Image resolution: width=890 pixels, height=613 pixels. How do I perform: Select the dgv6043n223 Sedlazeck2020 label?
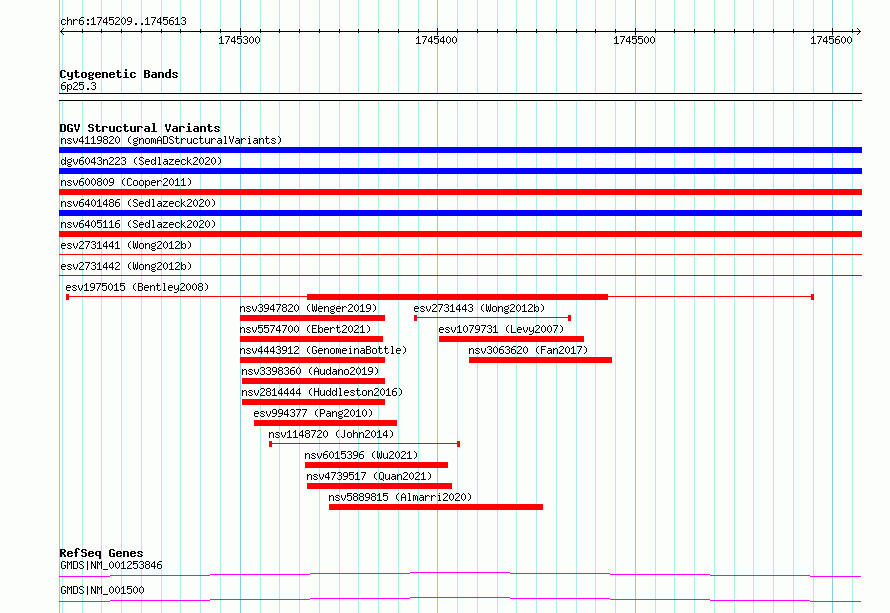coord(141,161)
